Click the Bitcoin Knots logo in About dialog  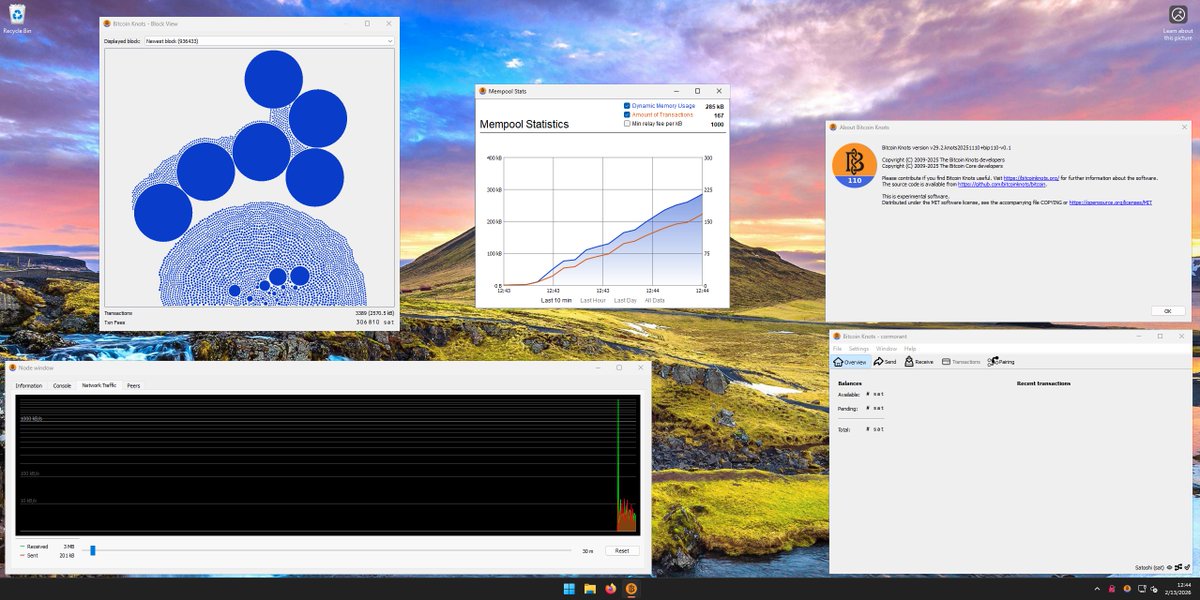click(855, 165)
